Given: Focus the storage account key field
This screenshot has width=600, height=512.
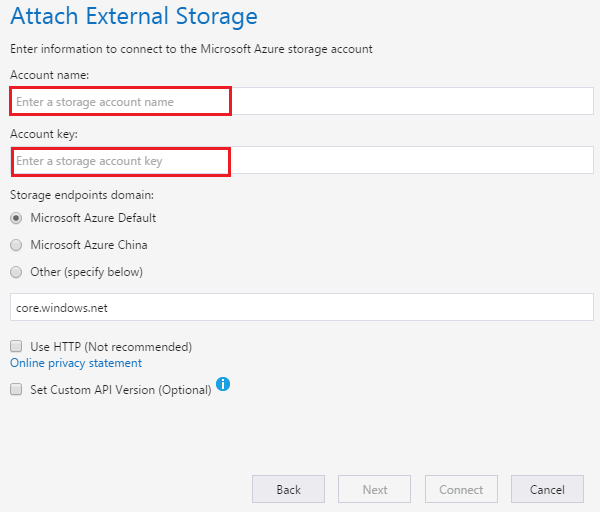Looking at the screenshot, I should 300,161.
